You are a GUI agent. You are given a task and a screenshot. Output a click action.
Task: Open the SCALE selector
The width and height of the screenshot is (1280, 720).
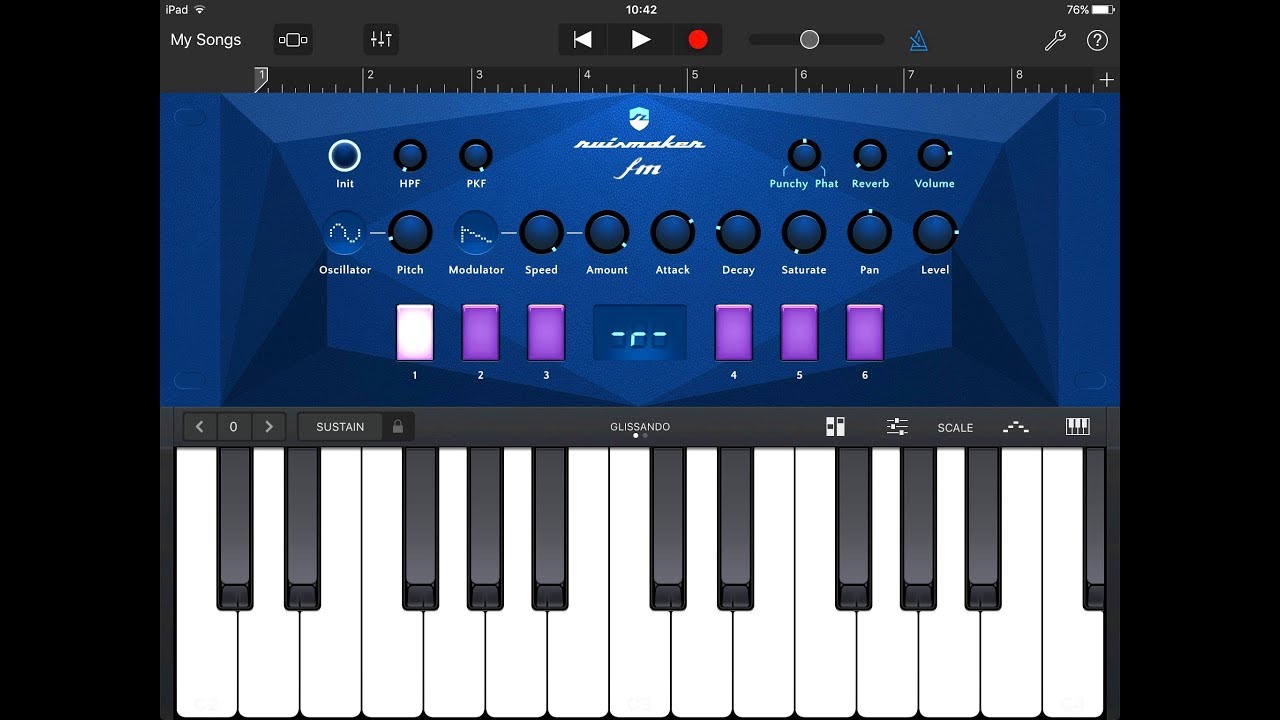(x=955, y=428)
